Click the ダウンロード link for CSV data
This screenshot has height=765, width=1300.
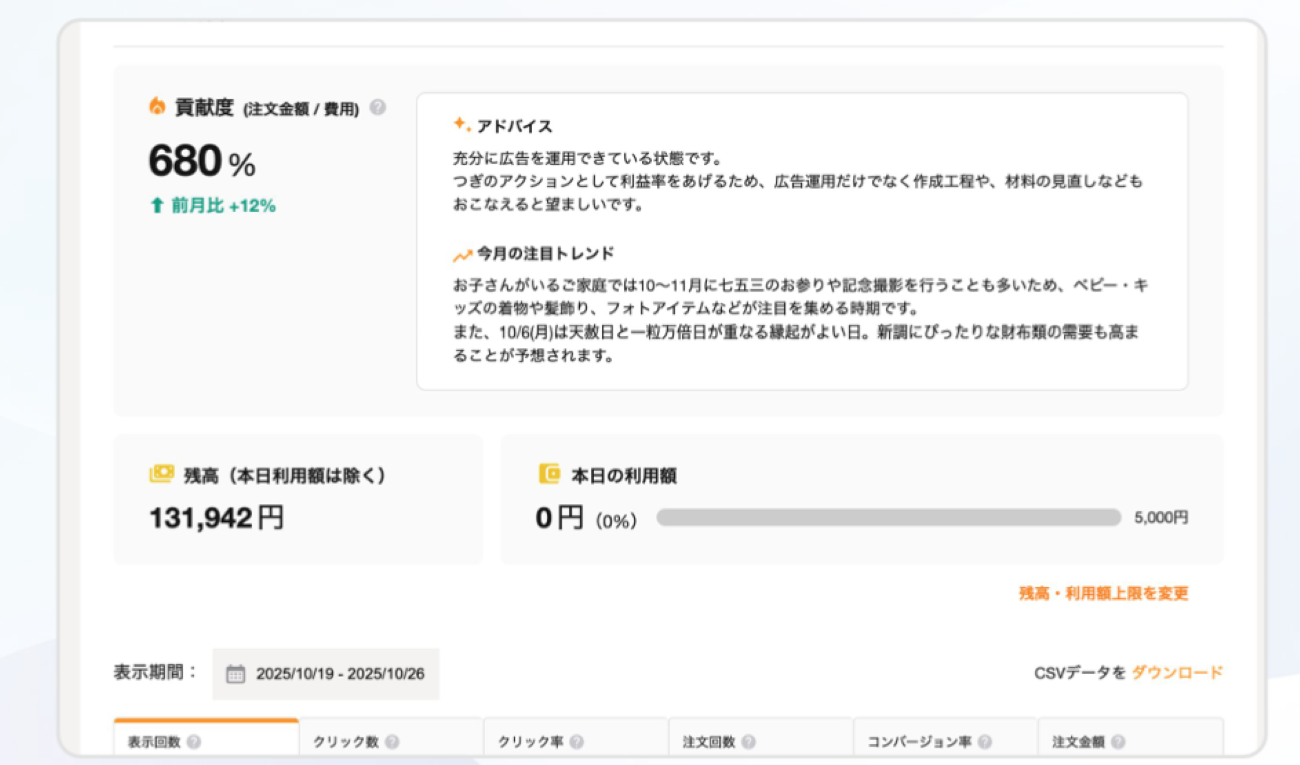1177,673
